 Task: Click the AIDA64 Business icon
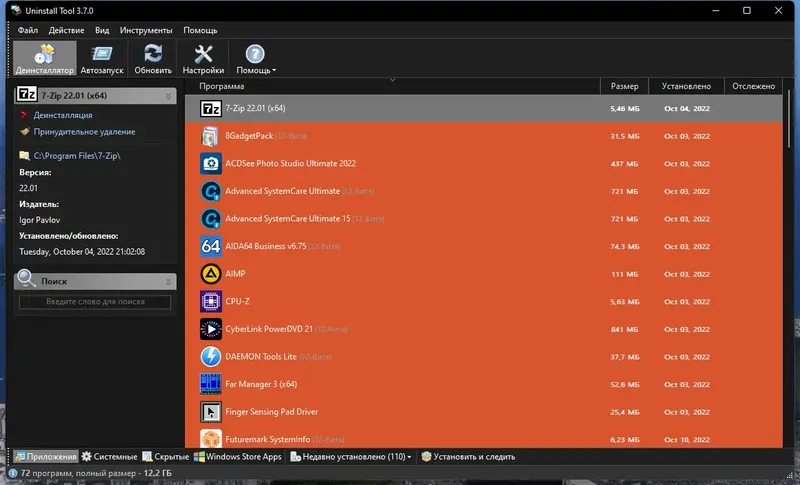point(211,246)
